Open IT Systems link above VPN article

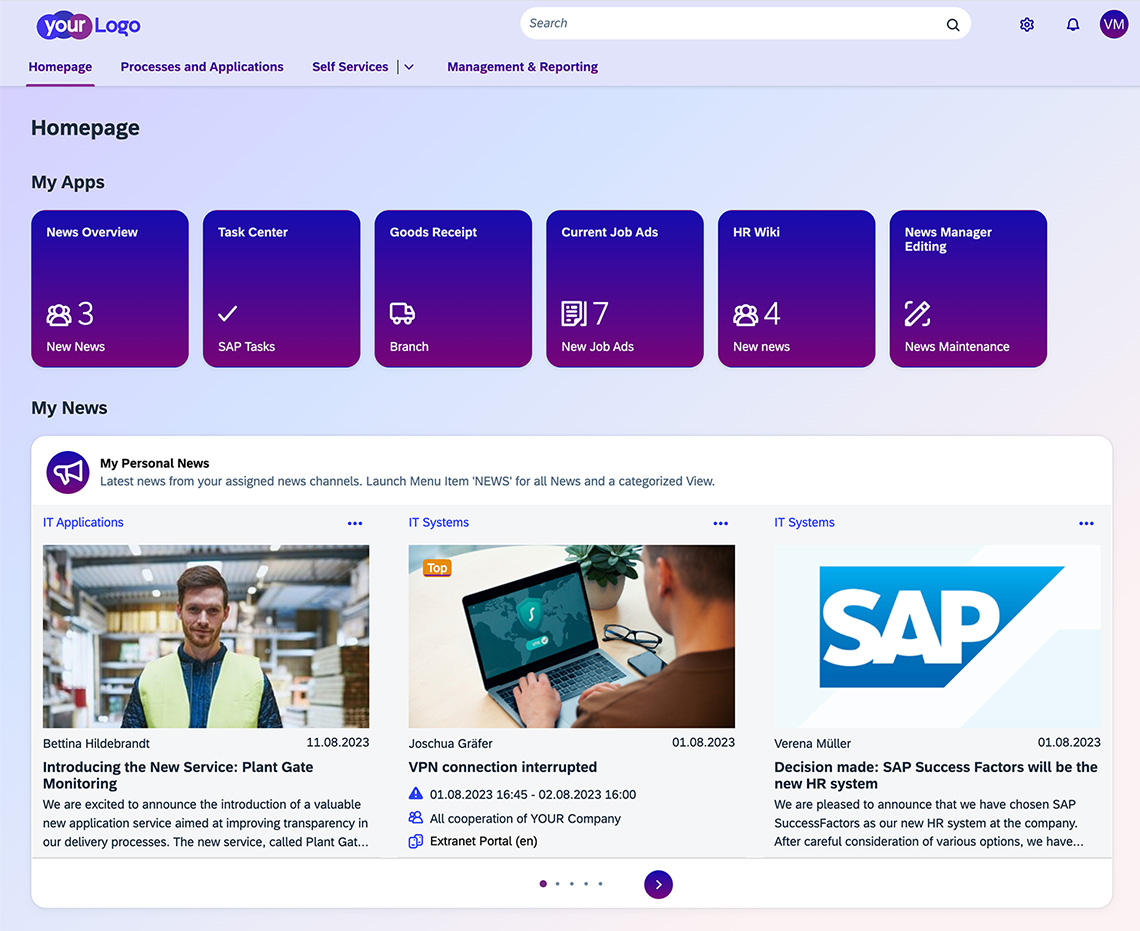pos(438,523)
